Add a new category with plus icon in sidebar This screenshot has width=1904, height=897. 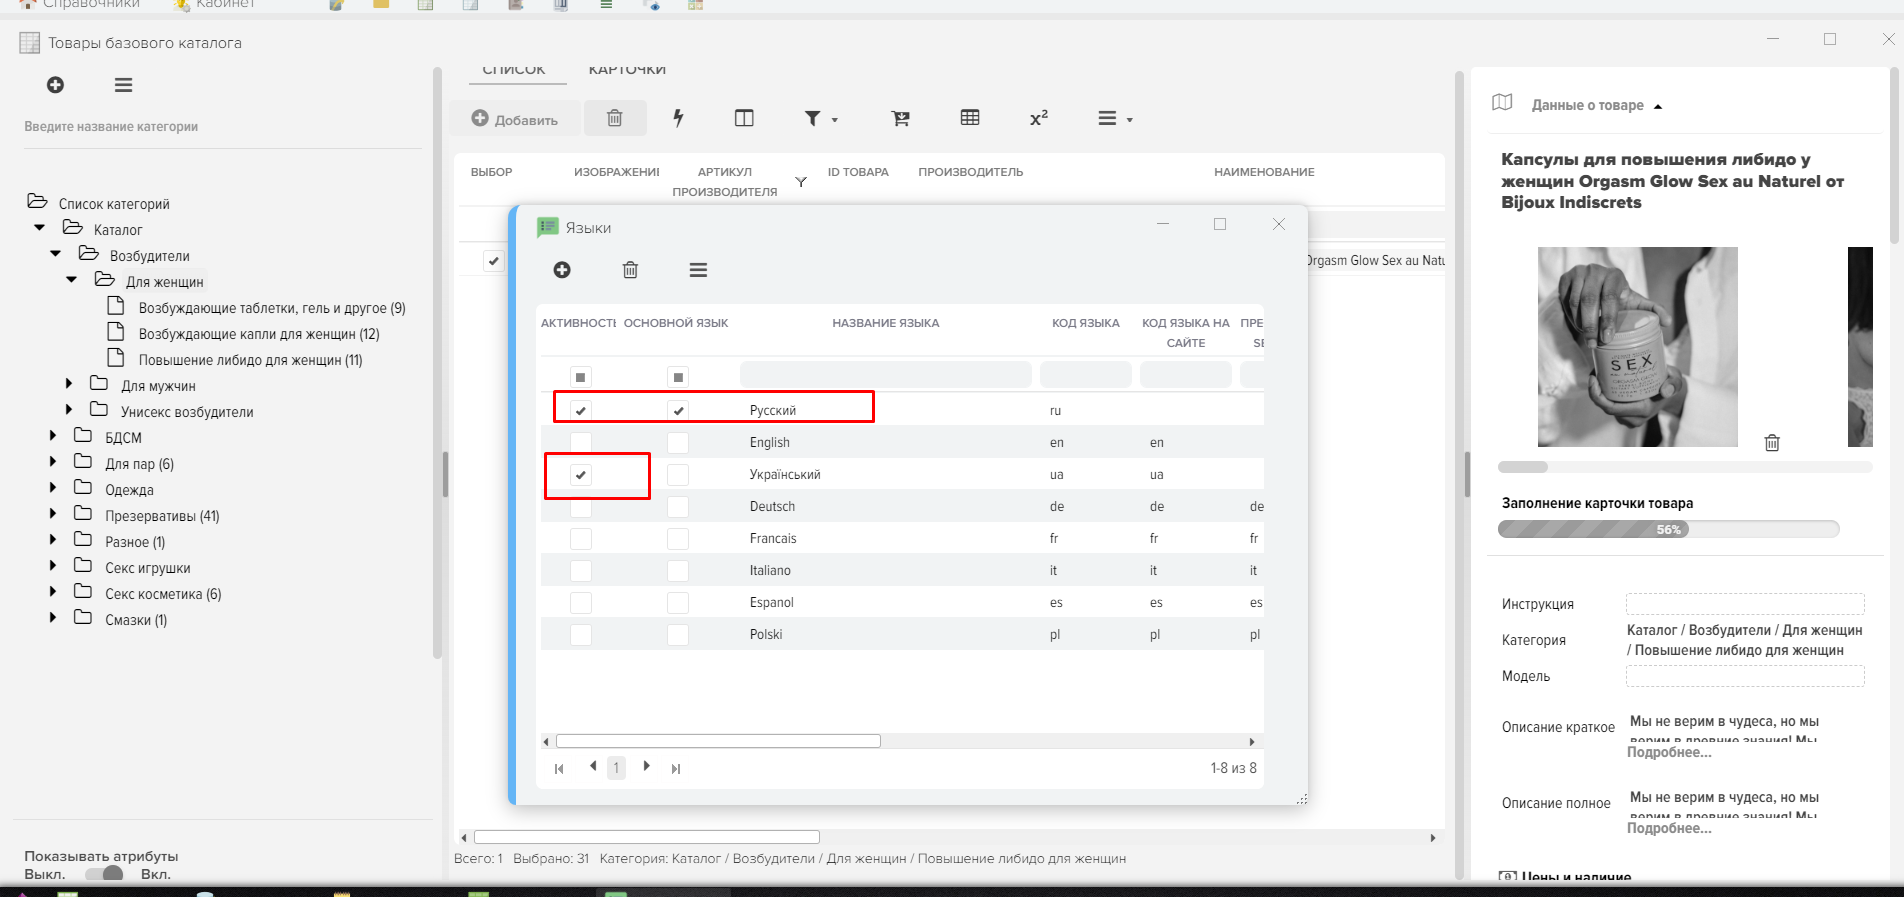(55, 85)
